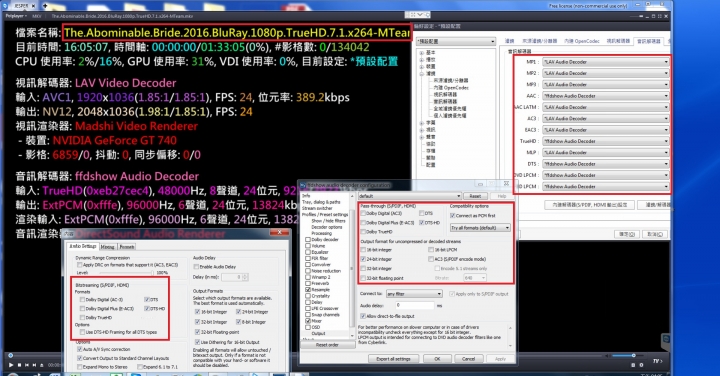Click the Reset order button
Image resolution: width=720 pixels, height=376 pixels.
327,345
